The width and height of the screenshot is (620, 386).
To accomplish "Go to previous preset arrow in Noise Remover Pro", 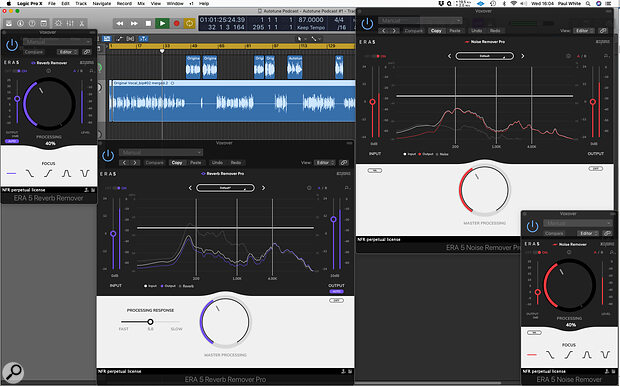I will pyautogui.click(x=449, y=56).
